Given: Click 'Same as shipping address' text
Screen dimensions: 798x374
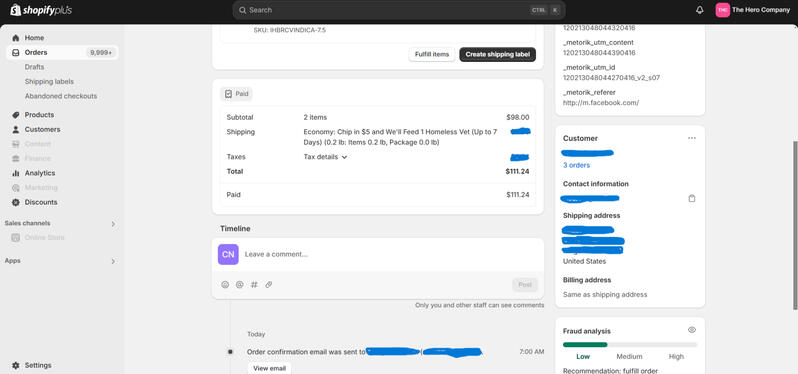Looking at the screenshot, I should [605, 295].
